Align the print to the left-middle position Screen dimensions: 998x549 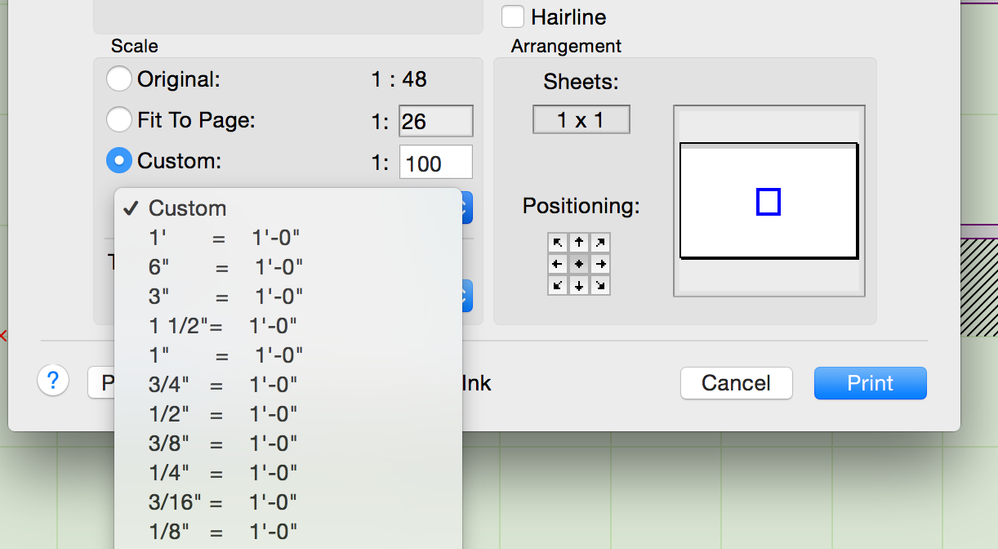pos(558,264)
